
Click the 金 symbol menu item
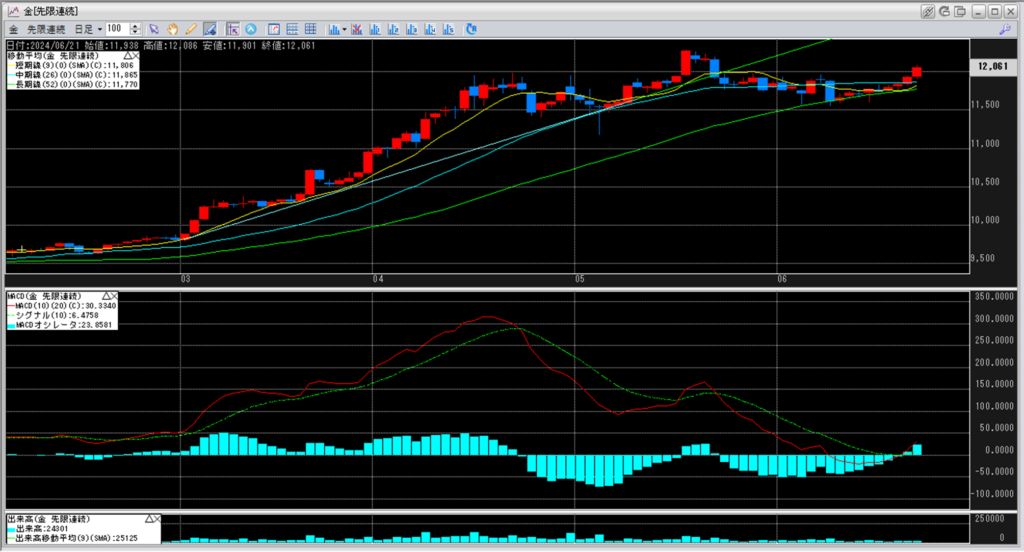pyautogui.click(x=14, y=29)
